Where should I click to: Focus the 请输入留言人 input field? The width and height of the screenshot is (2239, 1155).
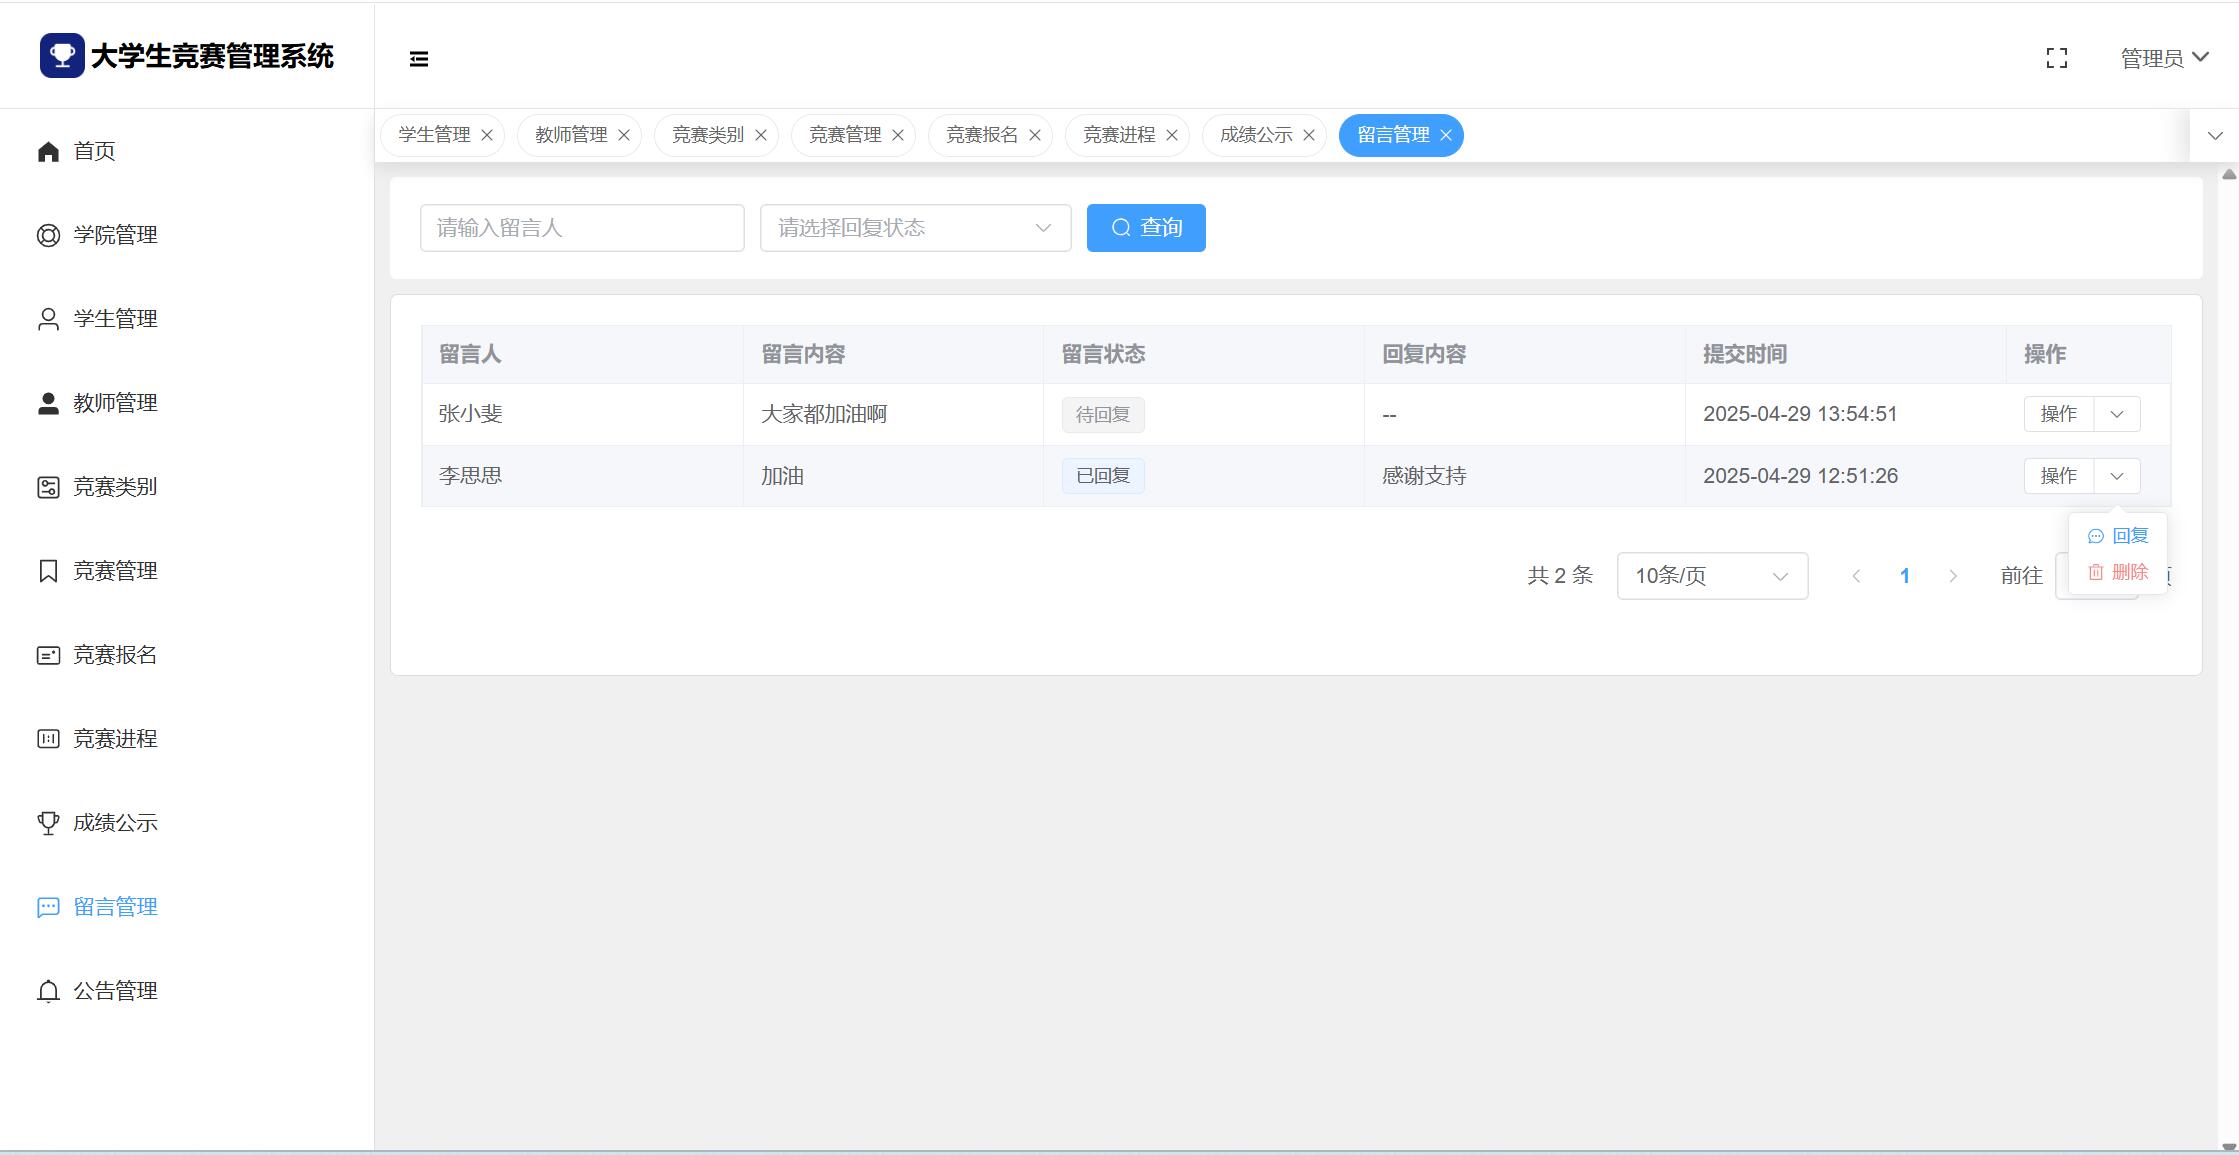tap(582, 228)
